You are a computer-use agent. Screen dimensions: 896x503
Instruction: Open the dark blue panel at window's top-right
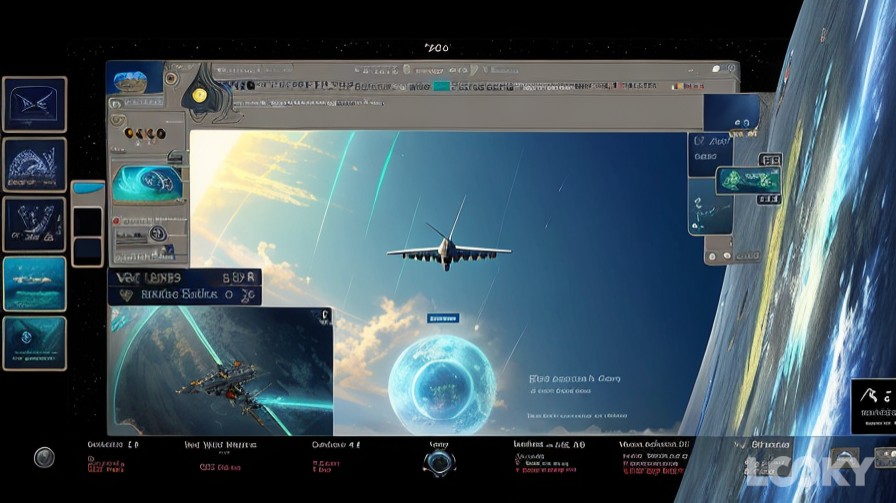tap(731, 113)
